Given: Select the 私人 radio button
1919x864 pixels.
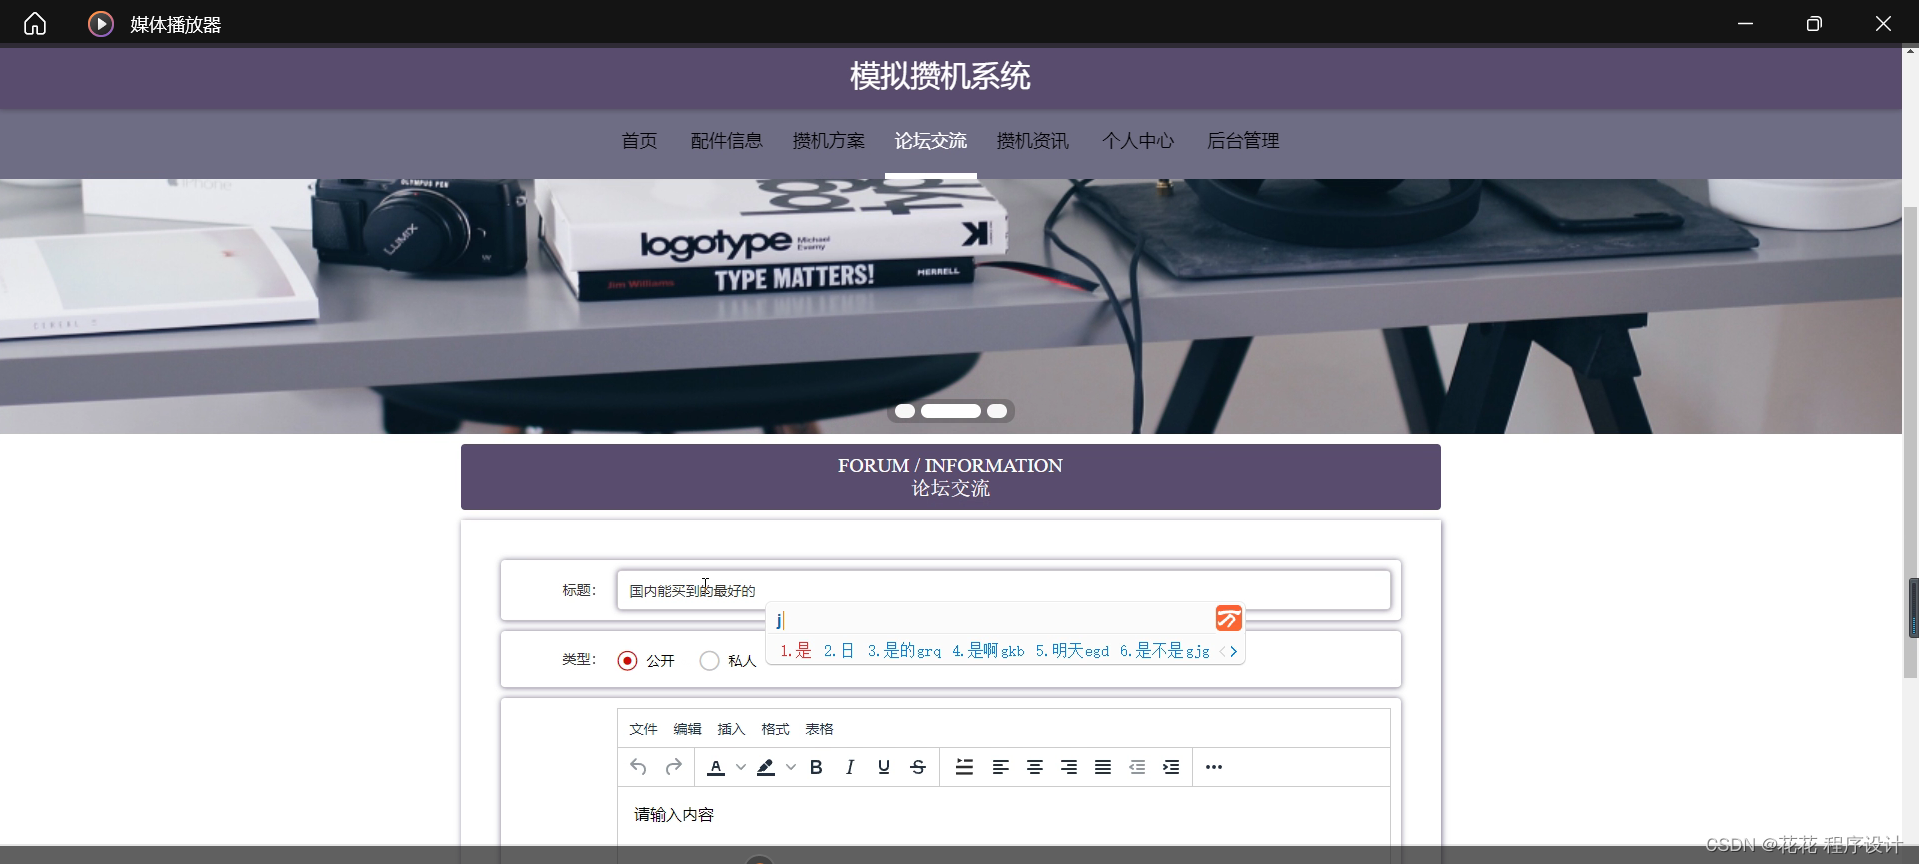Looking at the screenshot, I should point(709,661).
